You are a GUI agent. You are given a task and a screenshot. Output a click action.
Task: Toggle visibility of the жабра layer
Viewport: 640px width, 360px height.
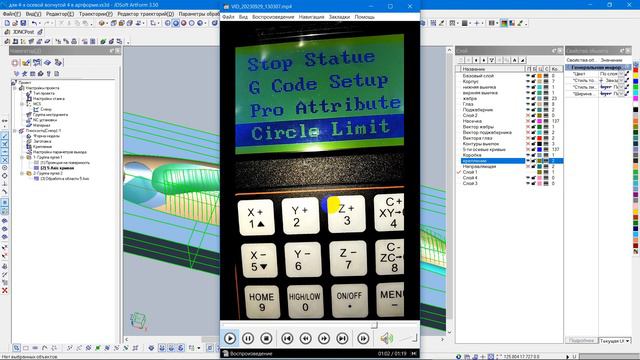pos(528,98)
